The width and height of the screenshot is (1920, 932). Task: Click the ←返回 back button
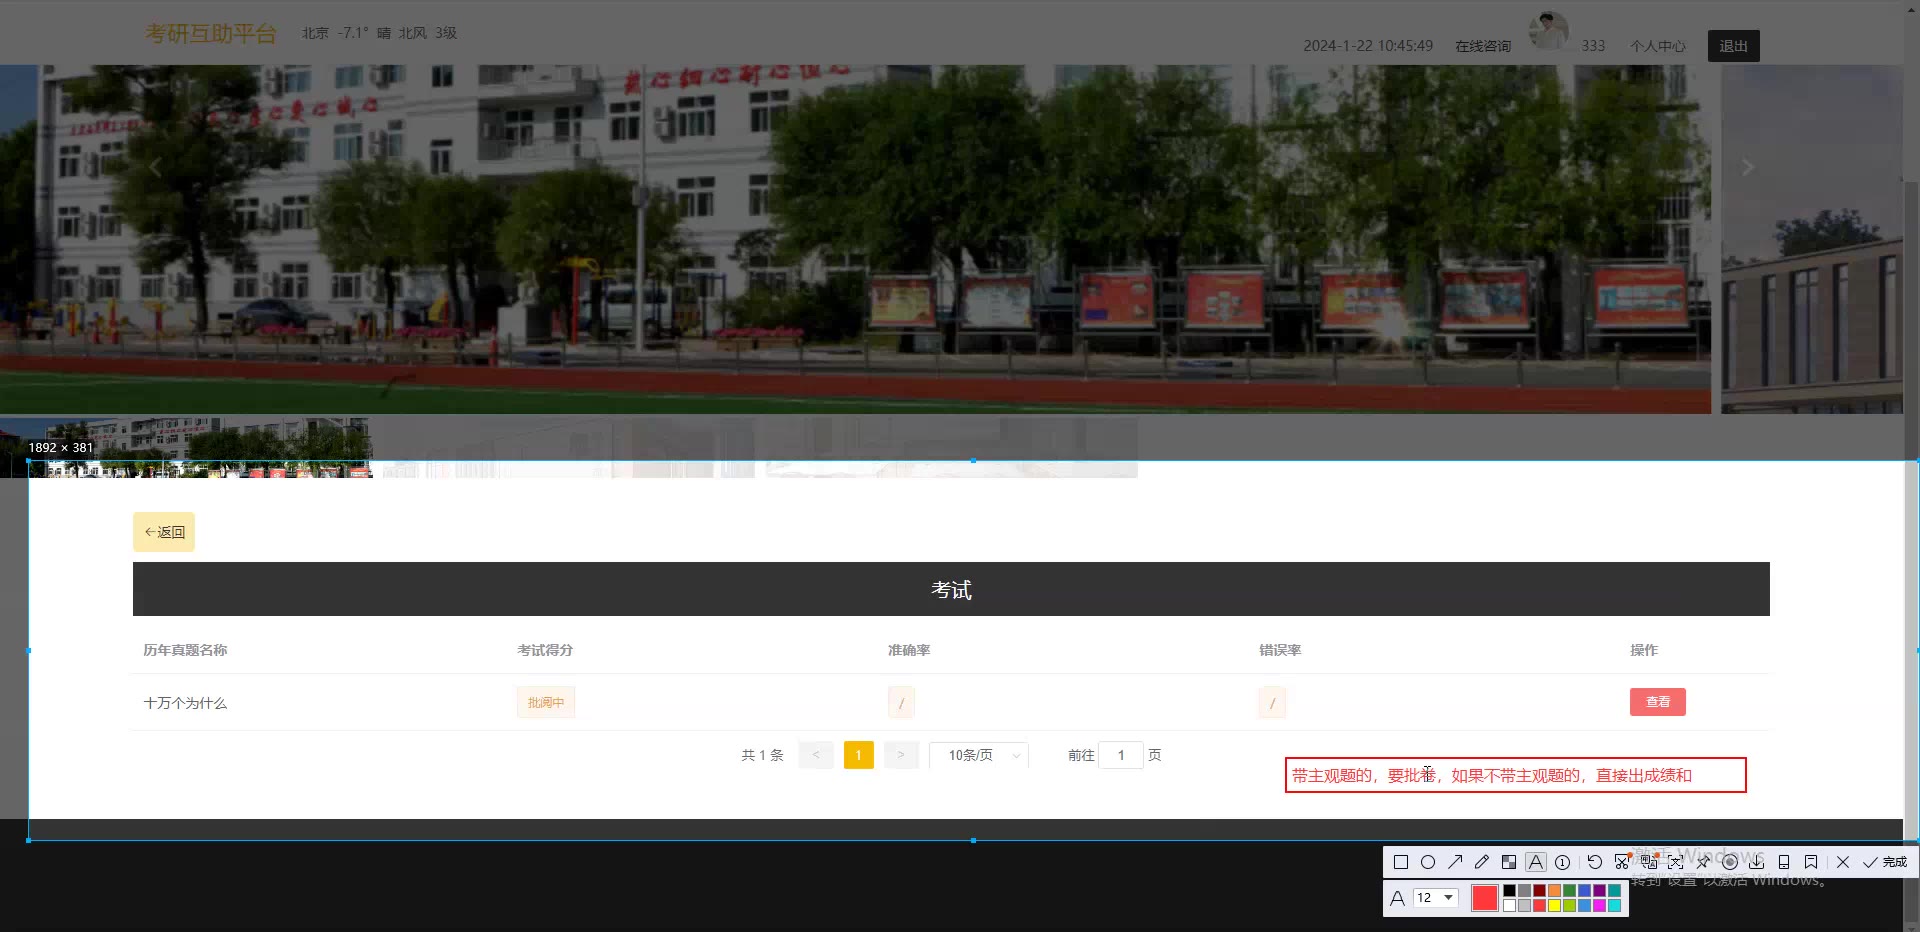tap(164, 532)
